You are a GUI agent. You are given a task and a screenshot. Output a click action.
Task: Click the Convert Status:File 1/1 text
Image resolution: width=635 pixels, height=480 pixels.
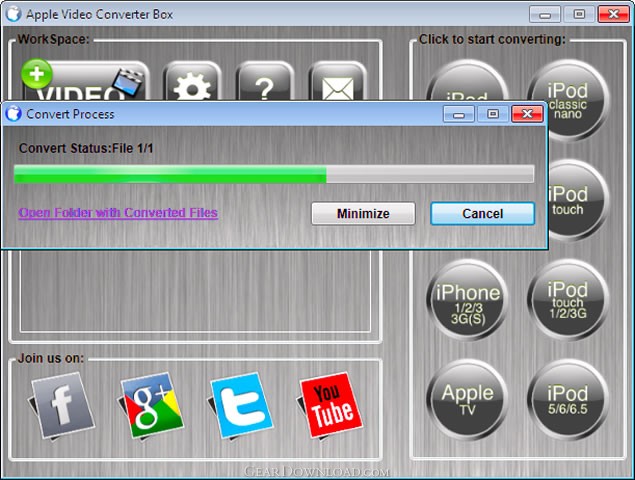point(86,148)
